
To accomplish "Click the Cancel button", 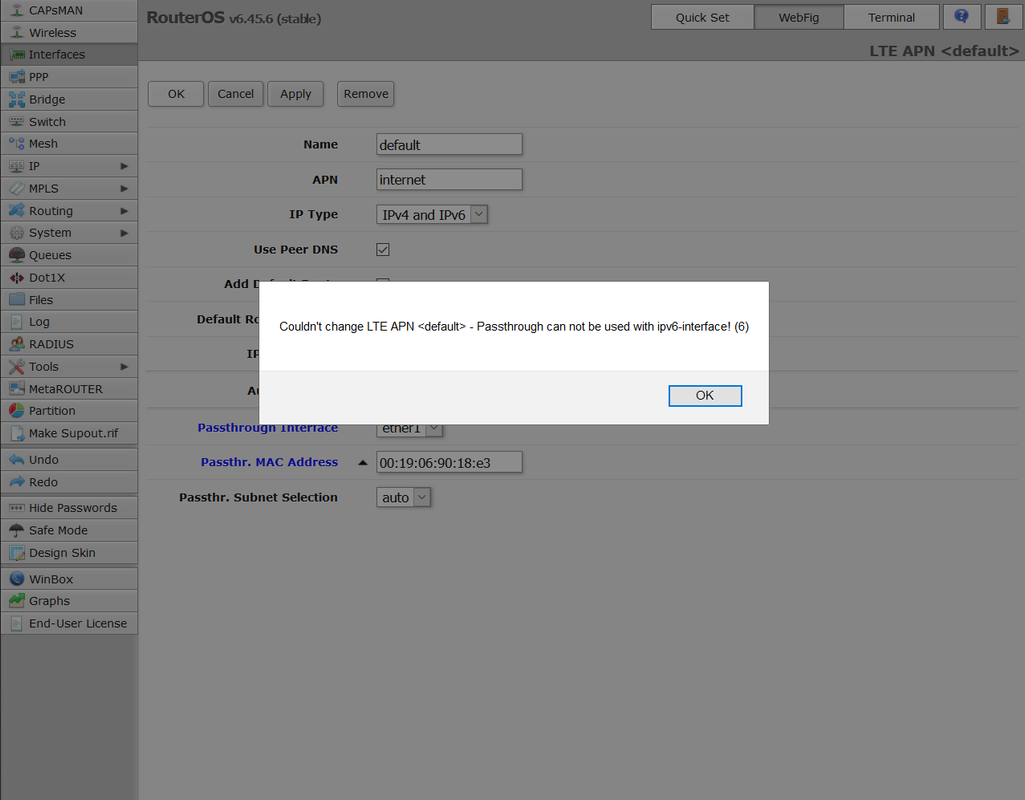I will click(x=235, y=93).
